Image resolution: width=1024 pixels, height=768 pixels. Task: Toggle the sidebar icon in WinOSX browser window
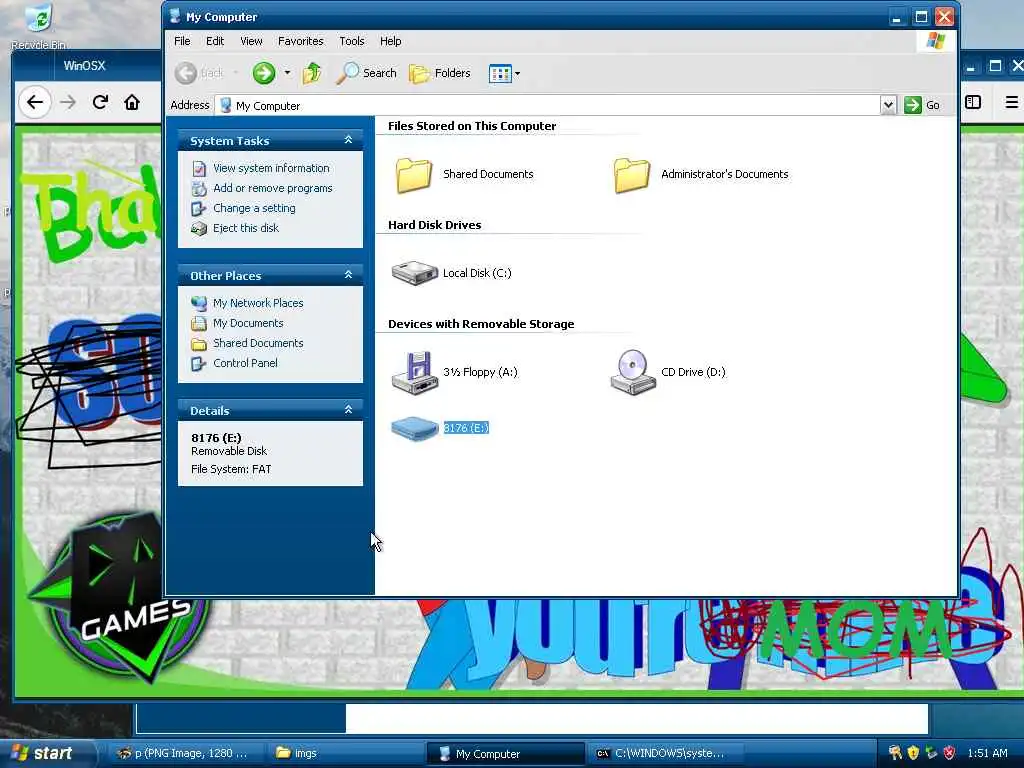973,102
